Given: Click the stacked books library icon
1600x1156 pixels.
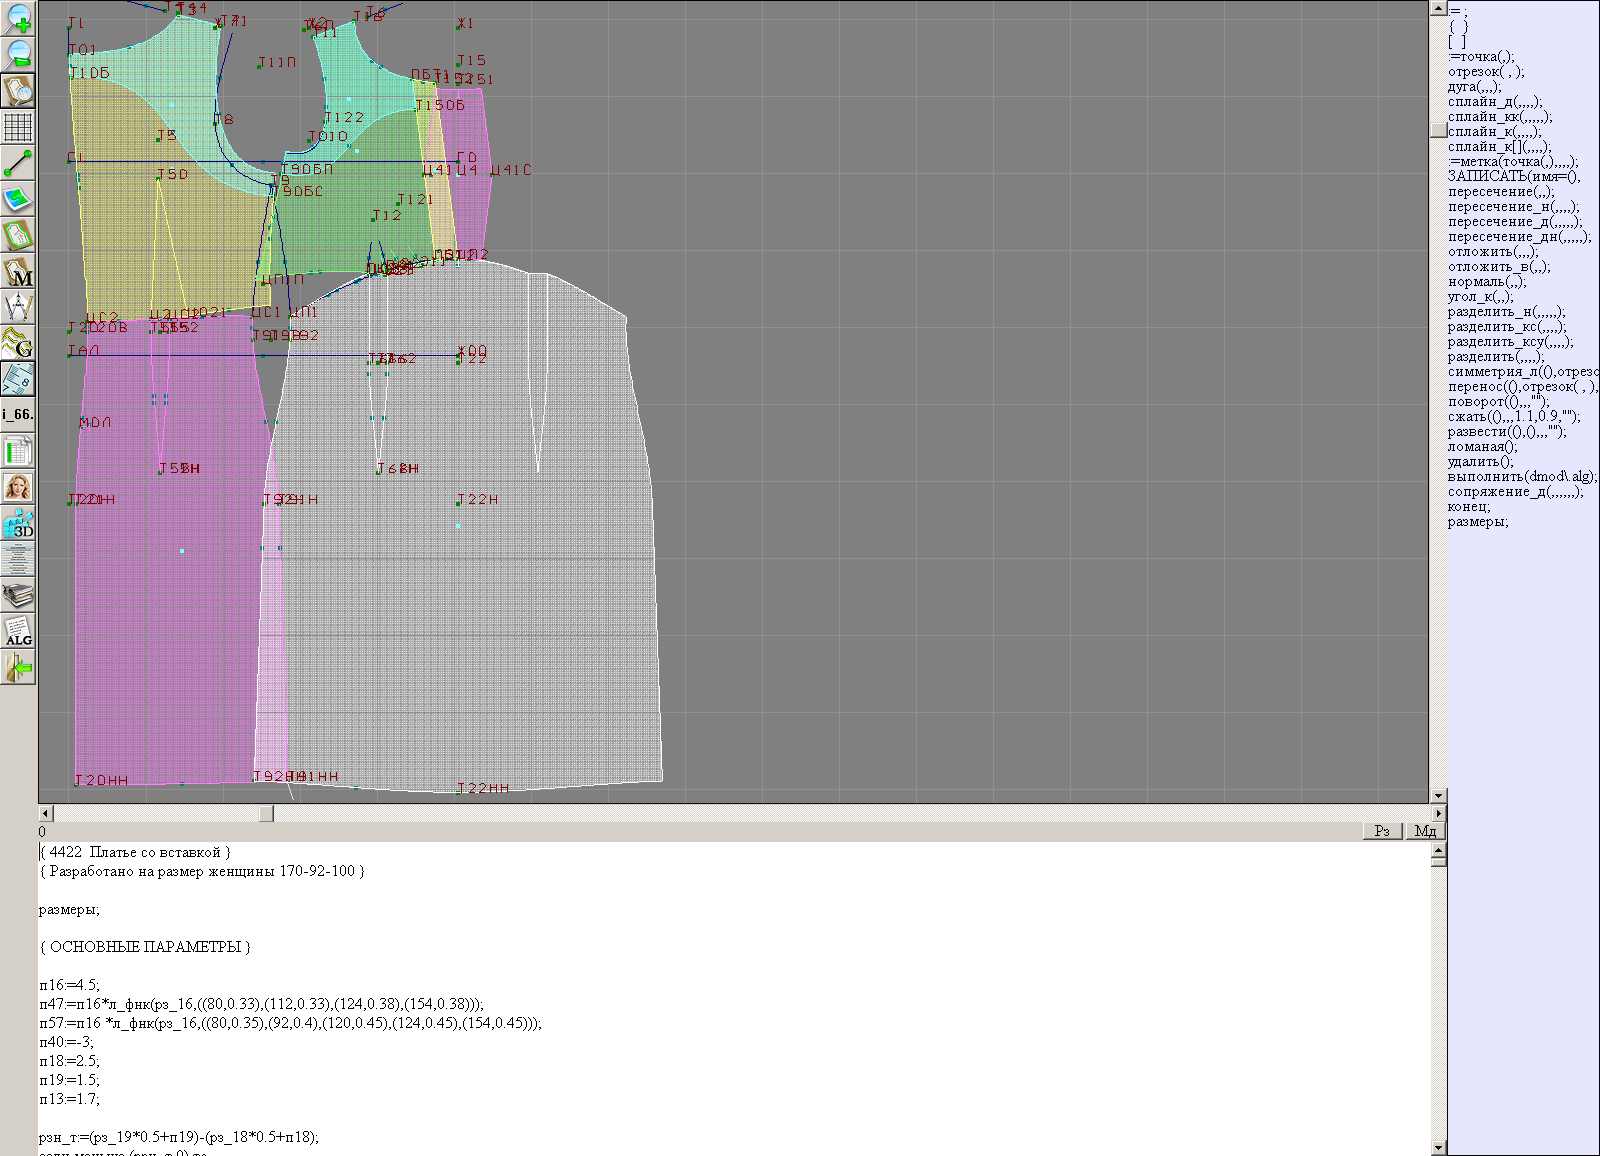Looking at the screenshot, I should (x=18, y=596).
